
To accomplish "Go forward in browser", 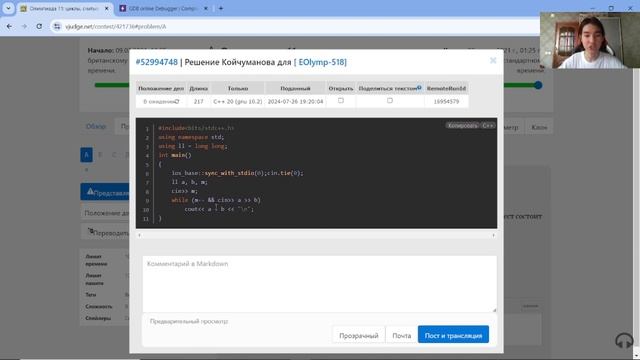I will pos(24,26).
